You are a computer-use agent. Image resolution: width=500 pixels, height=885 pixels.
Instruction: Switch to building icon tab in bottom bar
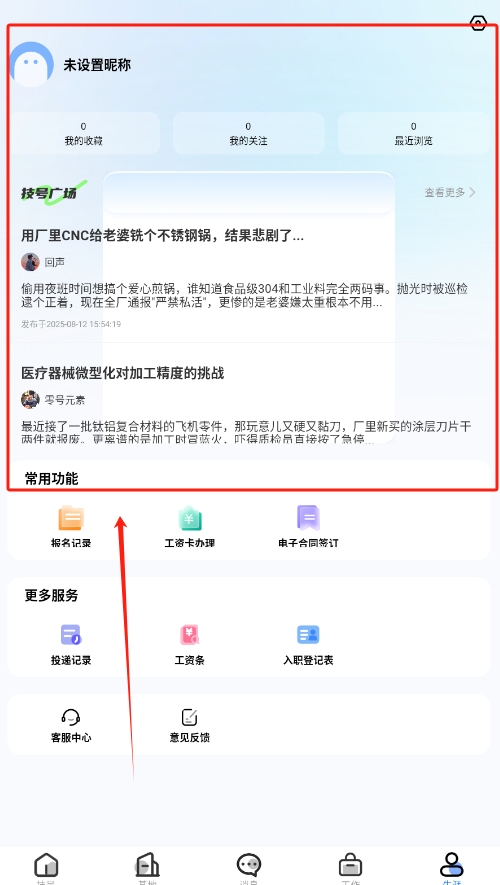pos(147,865)
